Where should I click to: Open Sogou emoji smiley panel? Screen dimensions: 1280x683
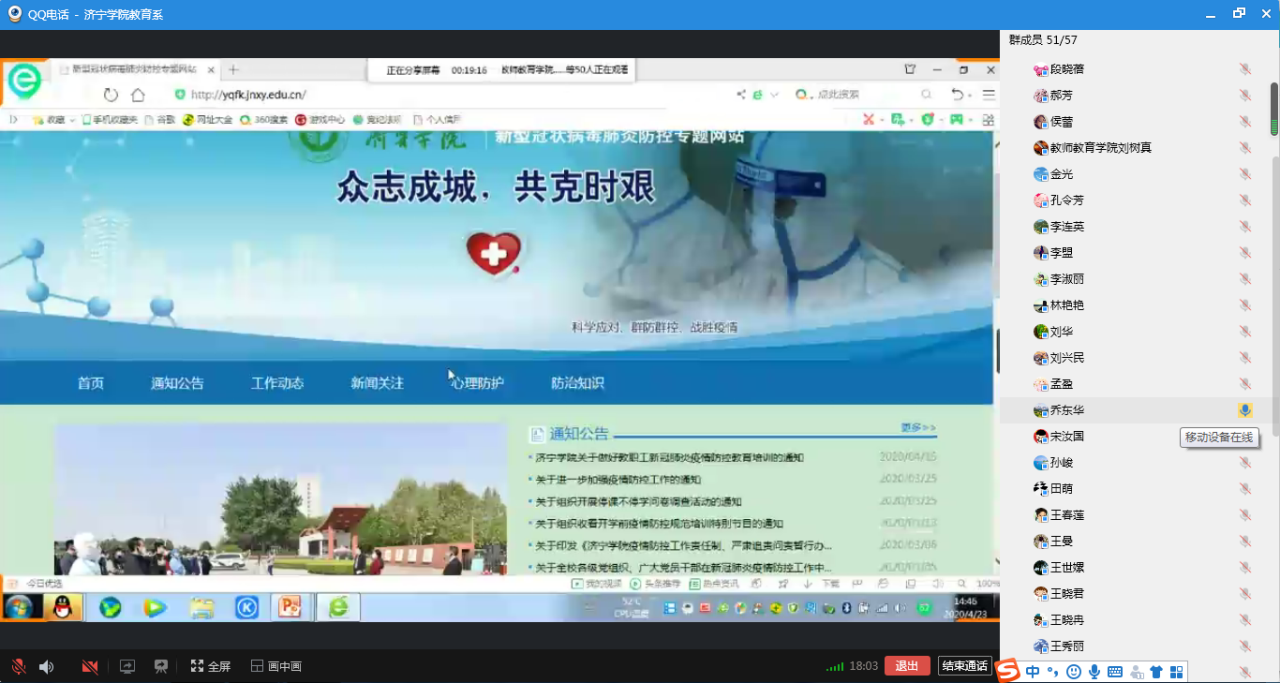coord(1074,672)
